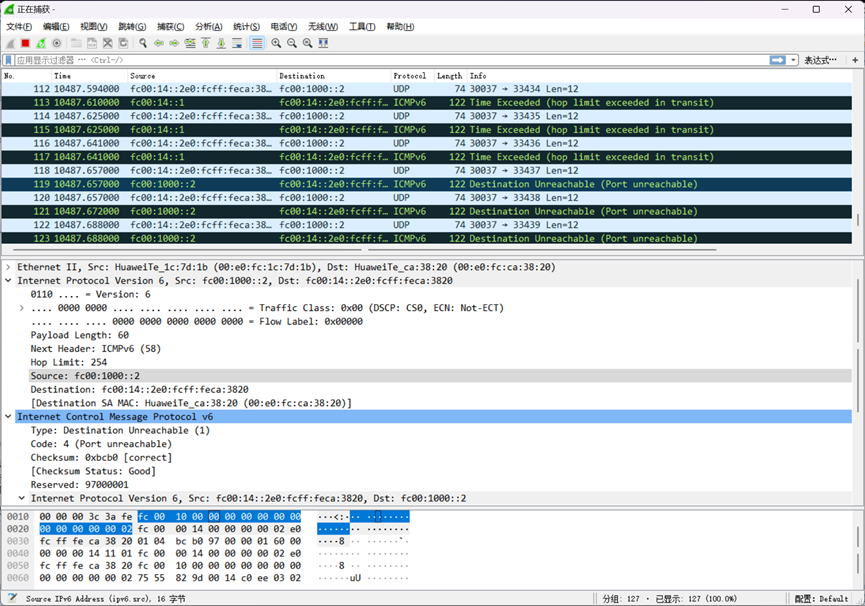Open the 捕获(C) menu
This screenshot has height=606, width=865.
(170, 26)
